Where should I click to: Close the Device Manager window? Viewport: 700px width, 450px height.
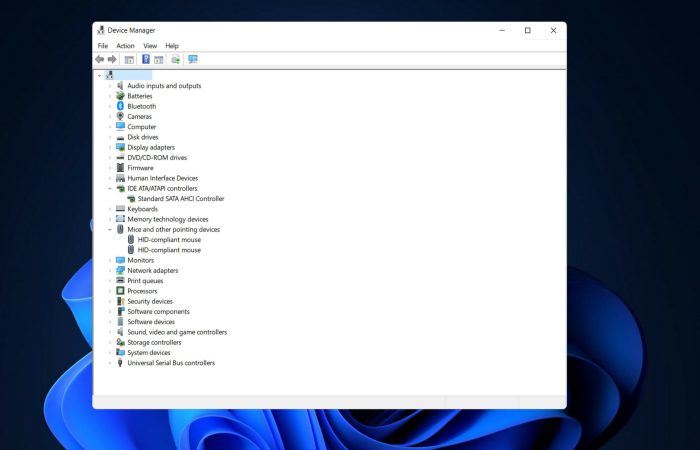pos(554,30)
